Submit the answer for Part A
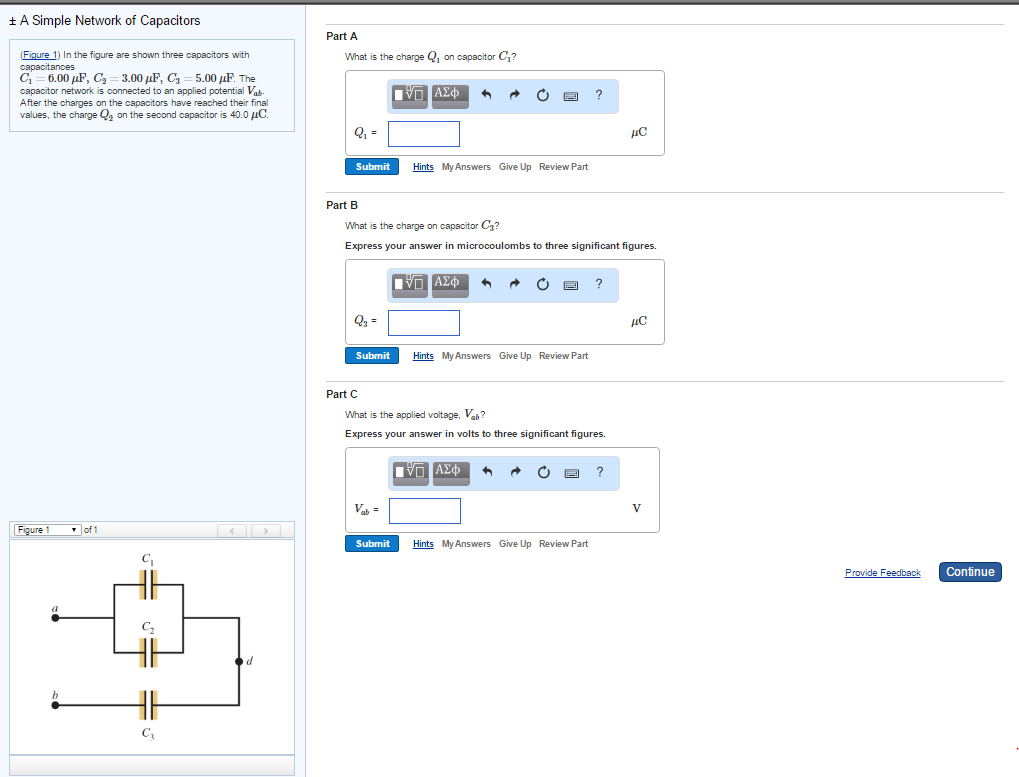The image size is (1019, 777). pos(371,166)
